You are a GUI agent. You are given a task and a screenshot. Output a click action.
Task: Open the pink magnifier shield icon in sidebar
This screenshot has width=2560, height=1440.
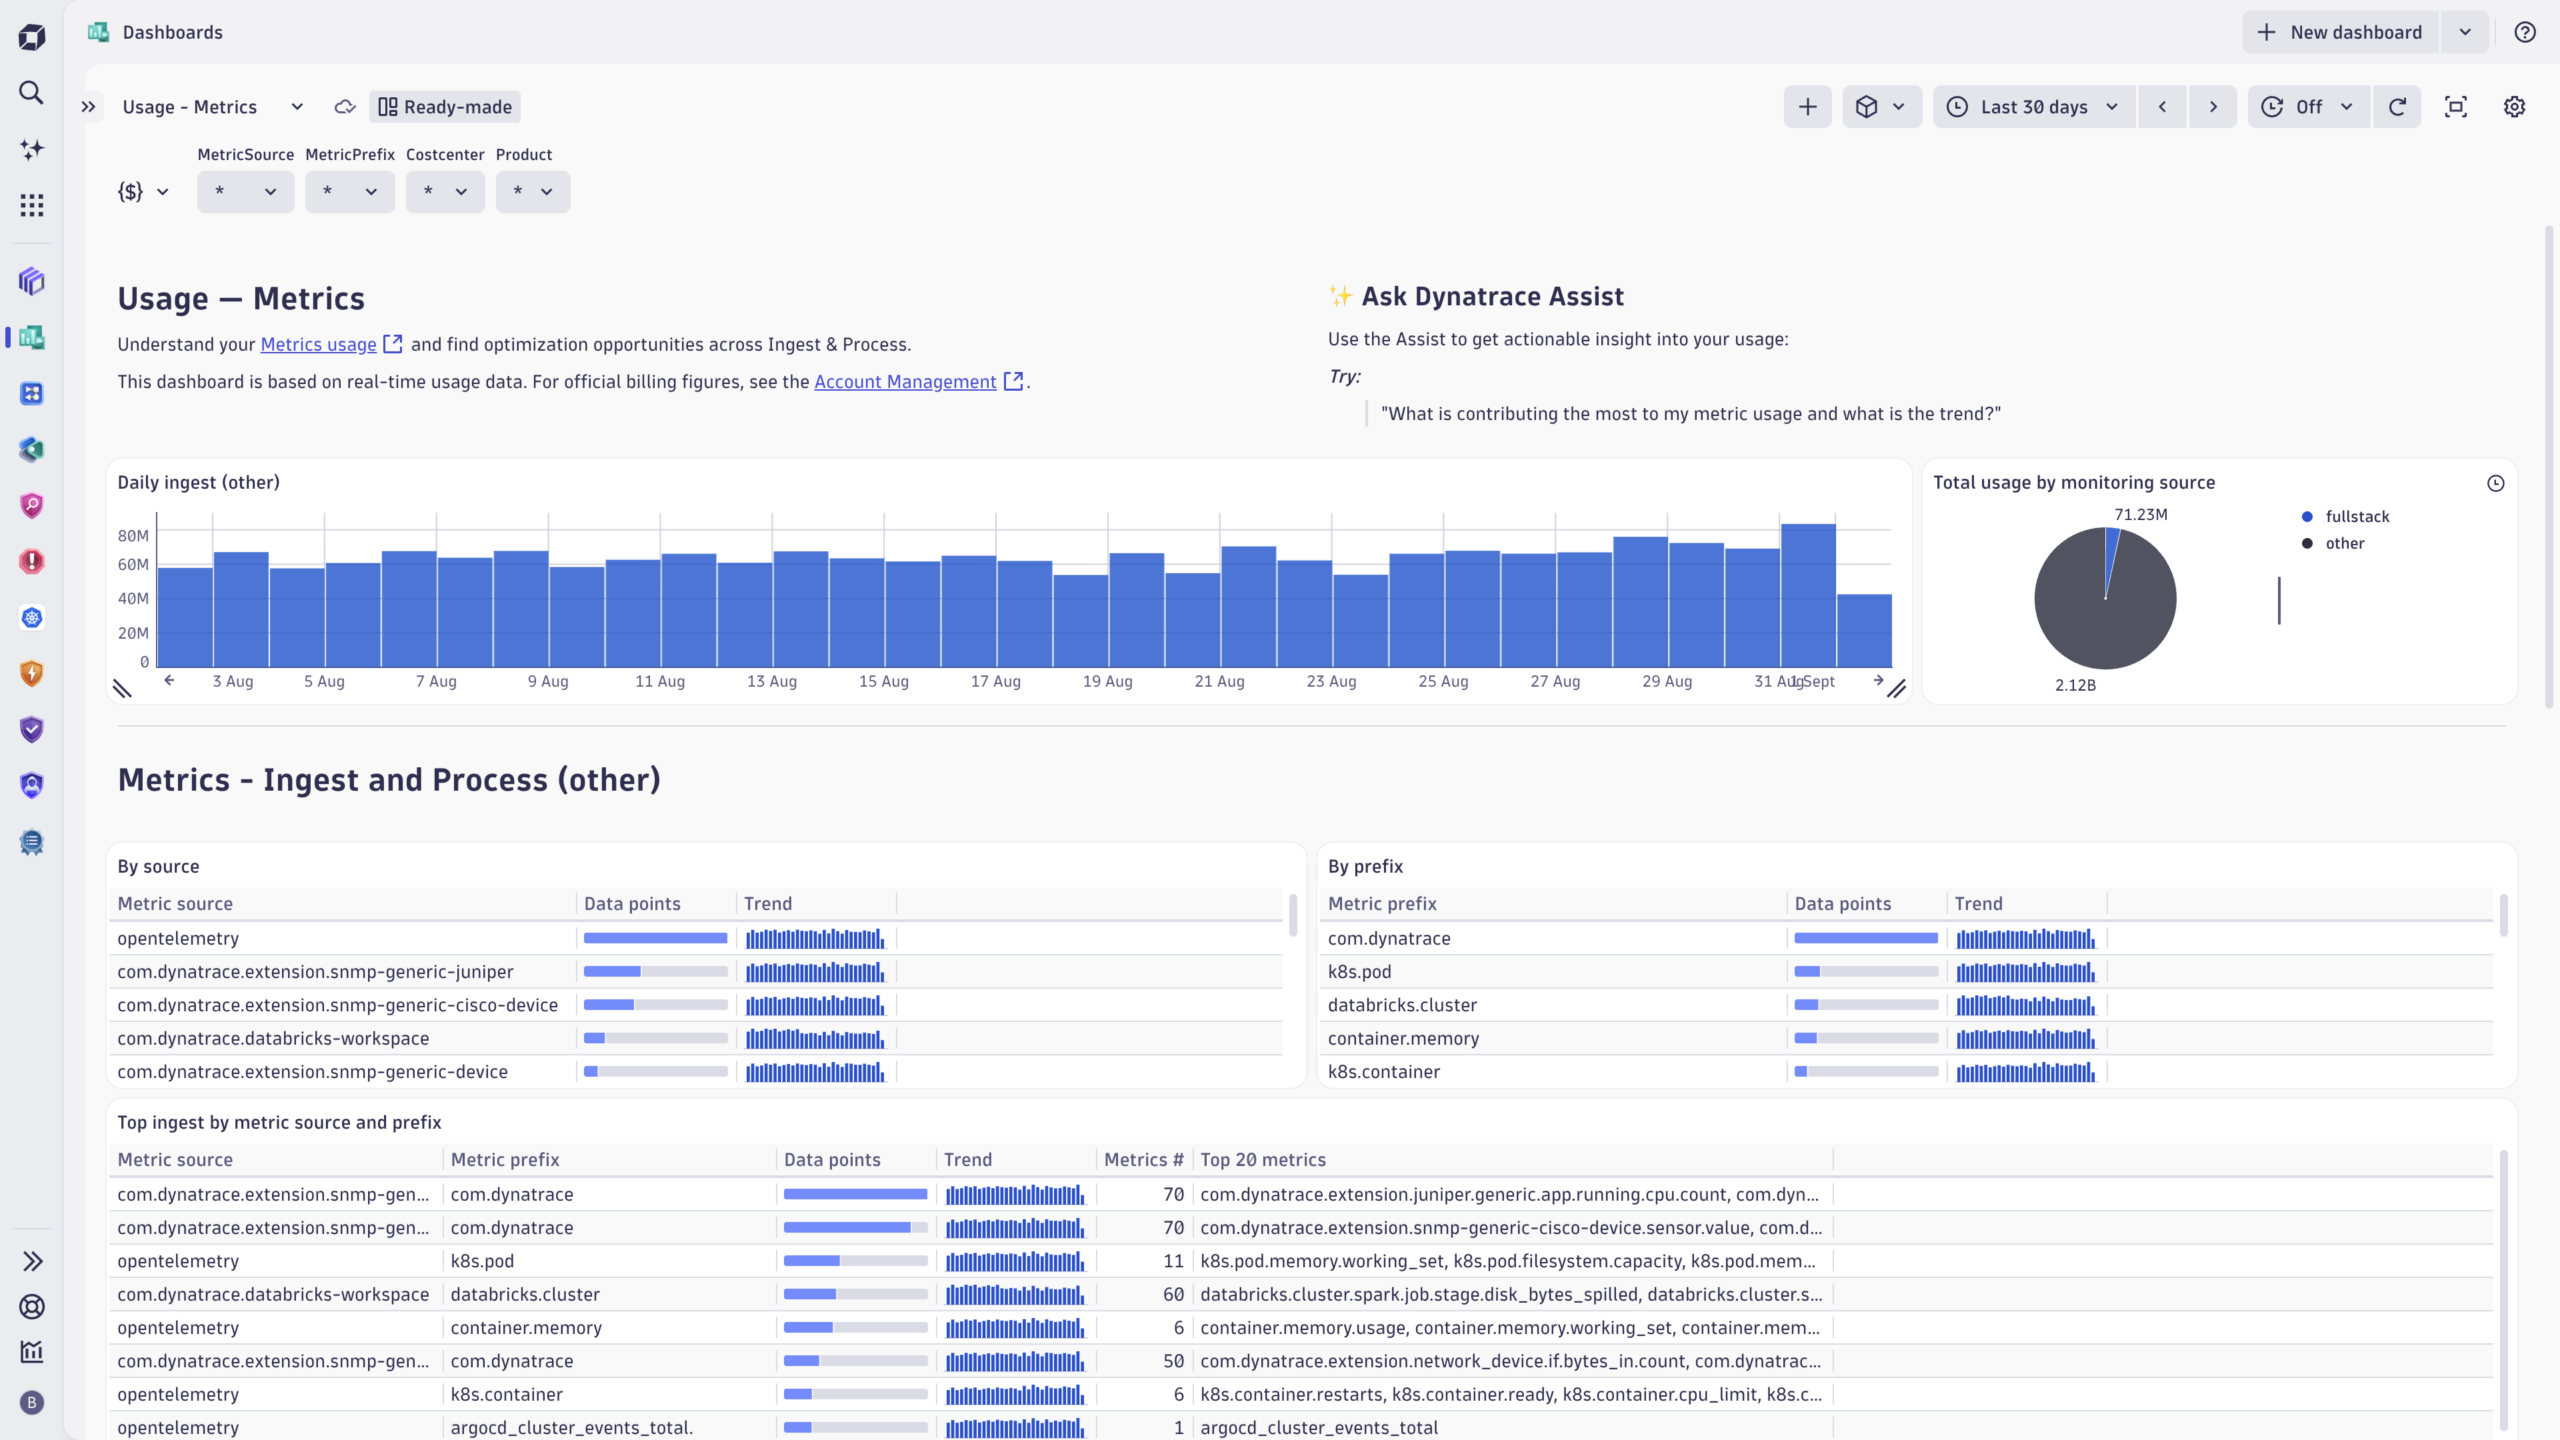click(32, 505)
